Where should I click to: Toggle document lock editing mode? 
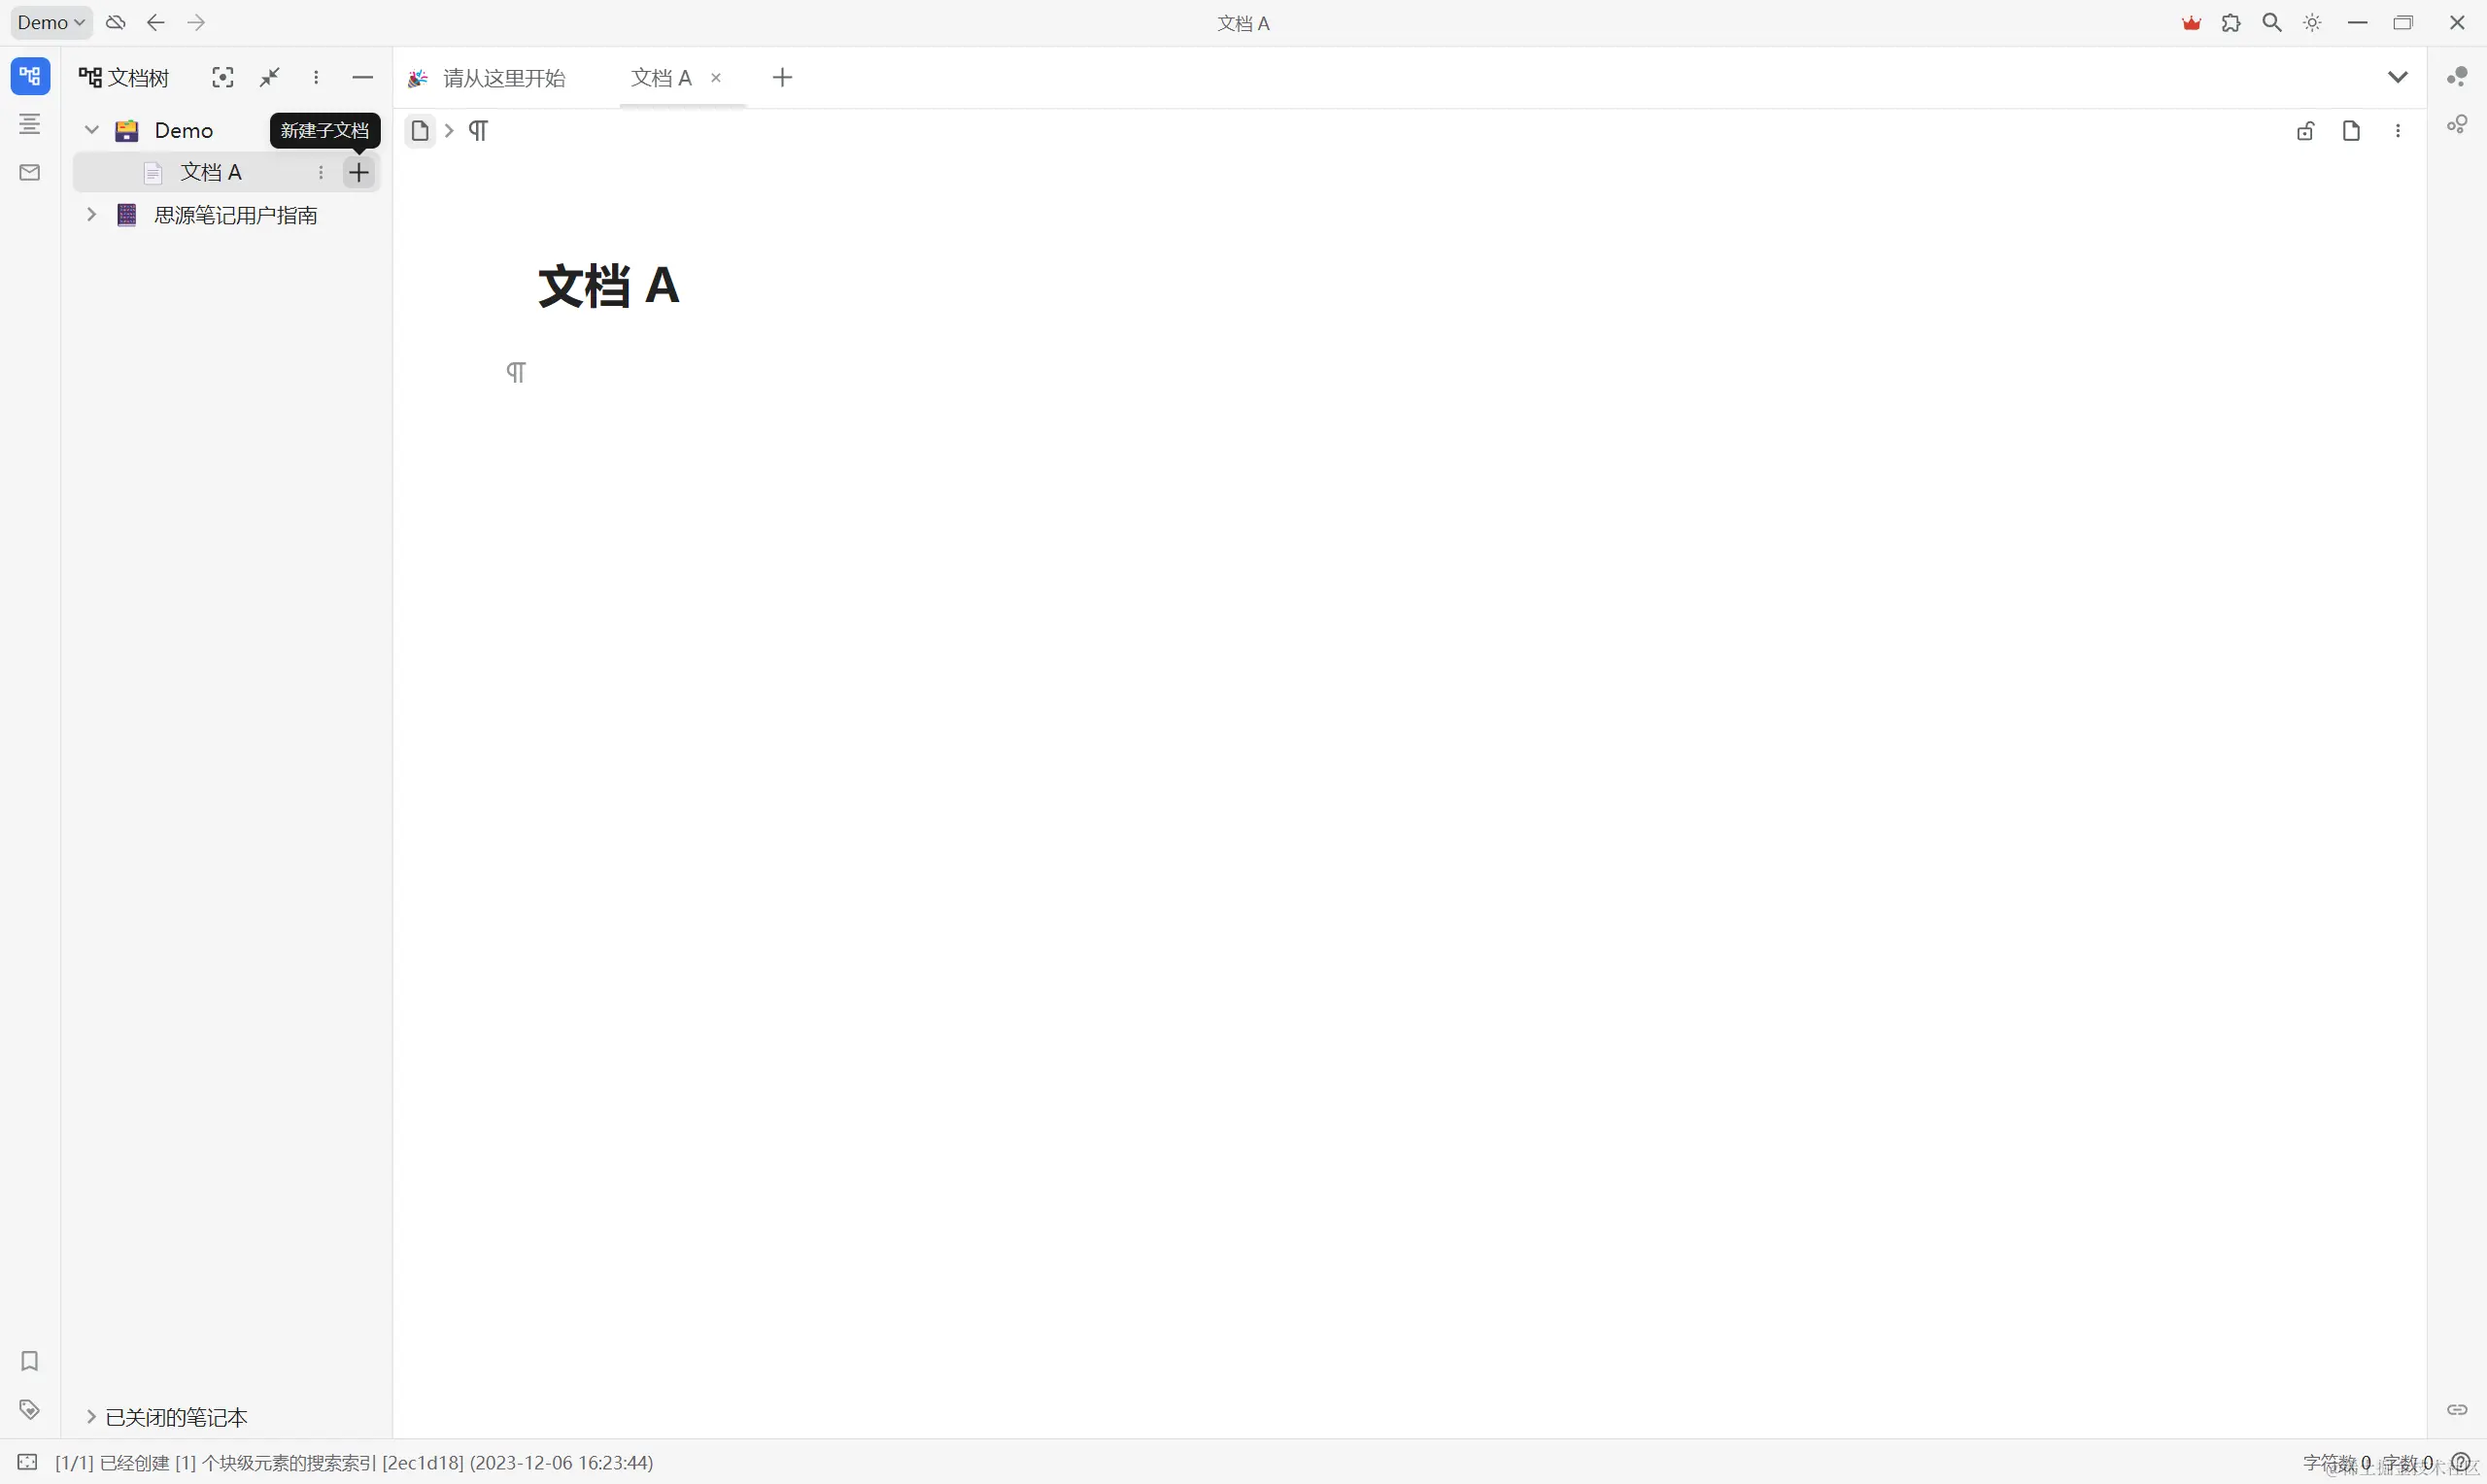2305,131
